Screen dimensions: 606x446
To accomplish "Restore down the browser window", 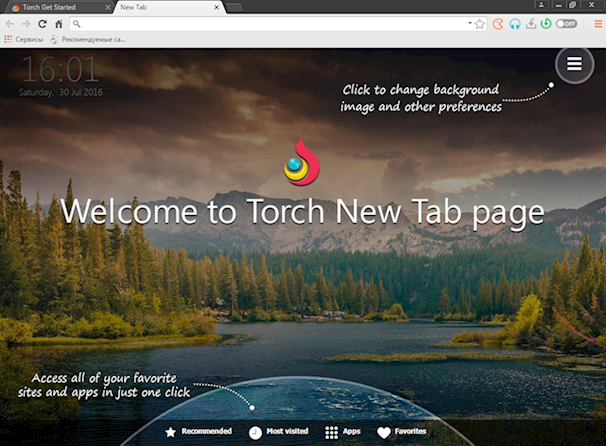I will tap(572, 5).
